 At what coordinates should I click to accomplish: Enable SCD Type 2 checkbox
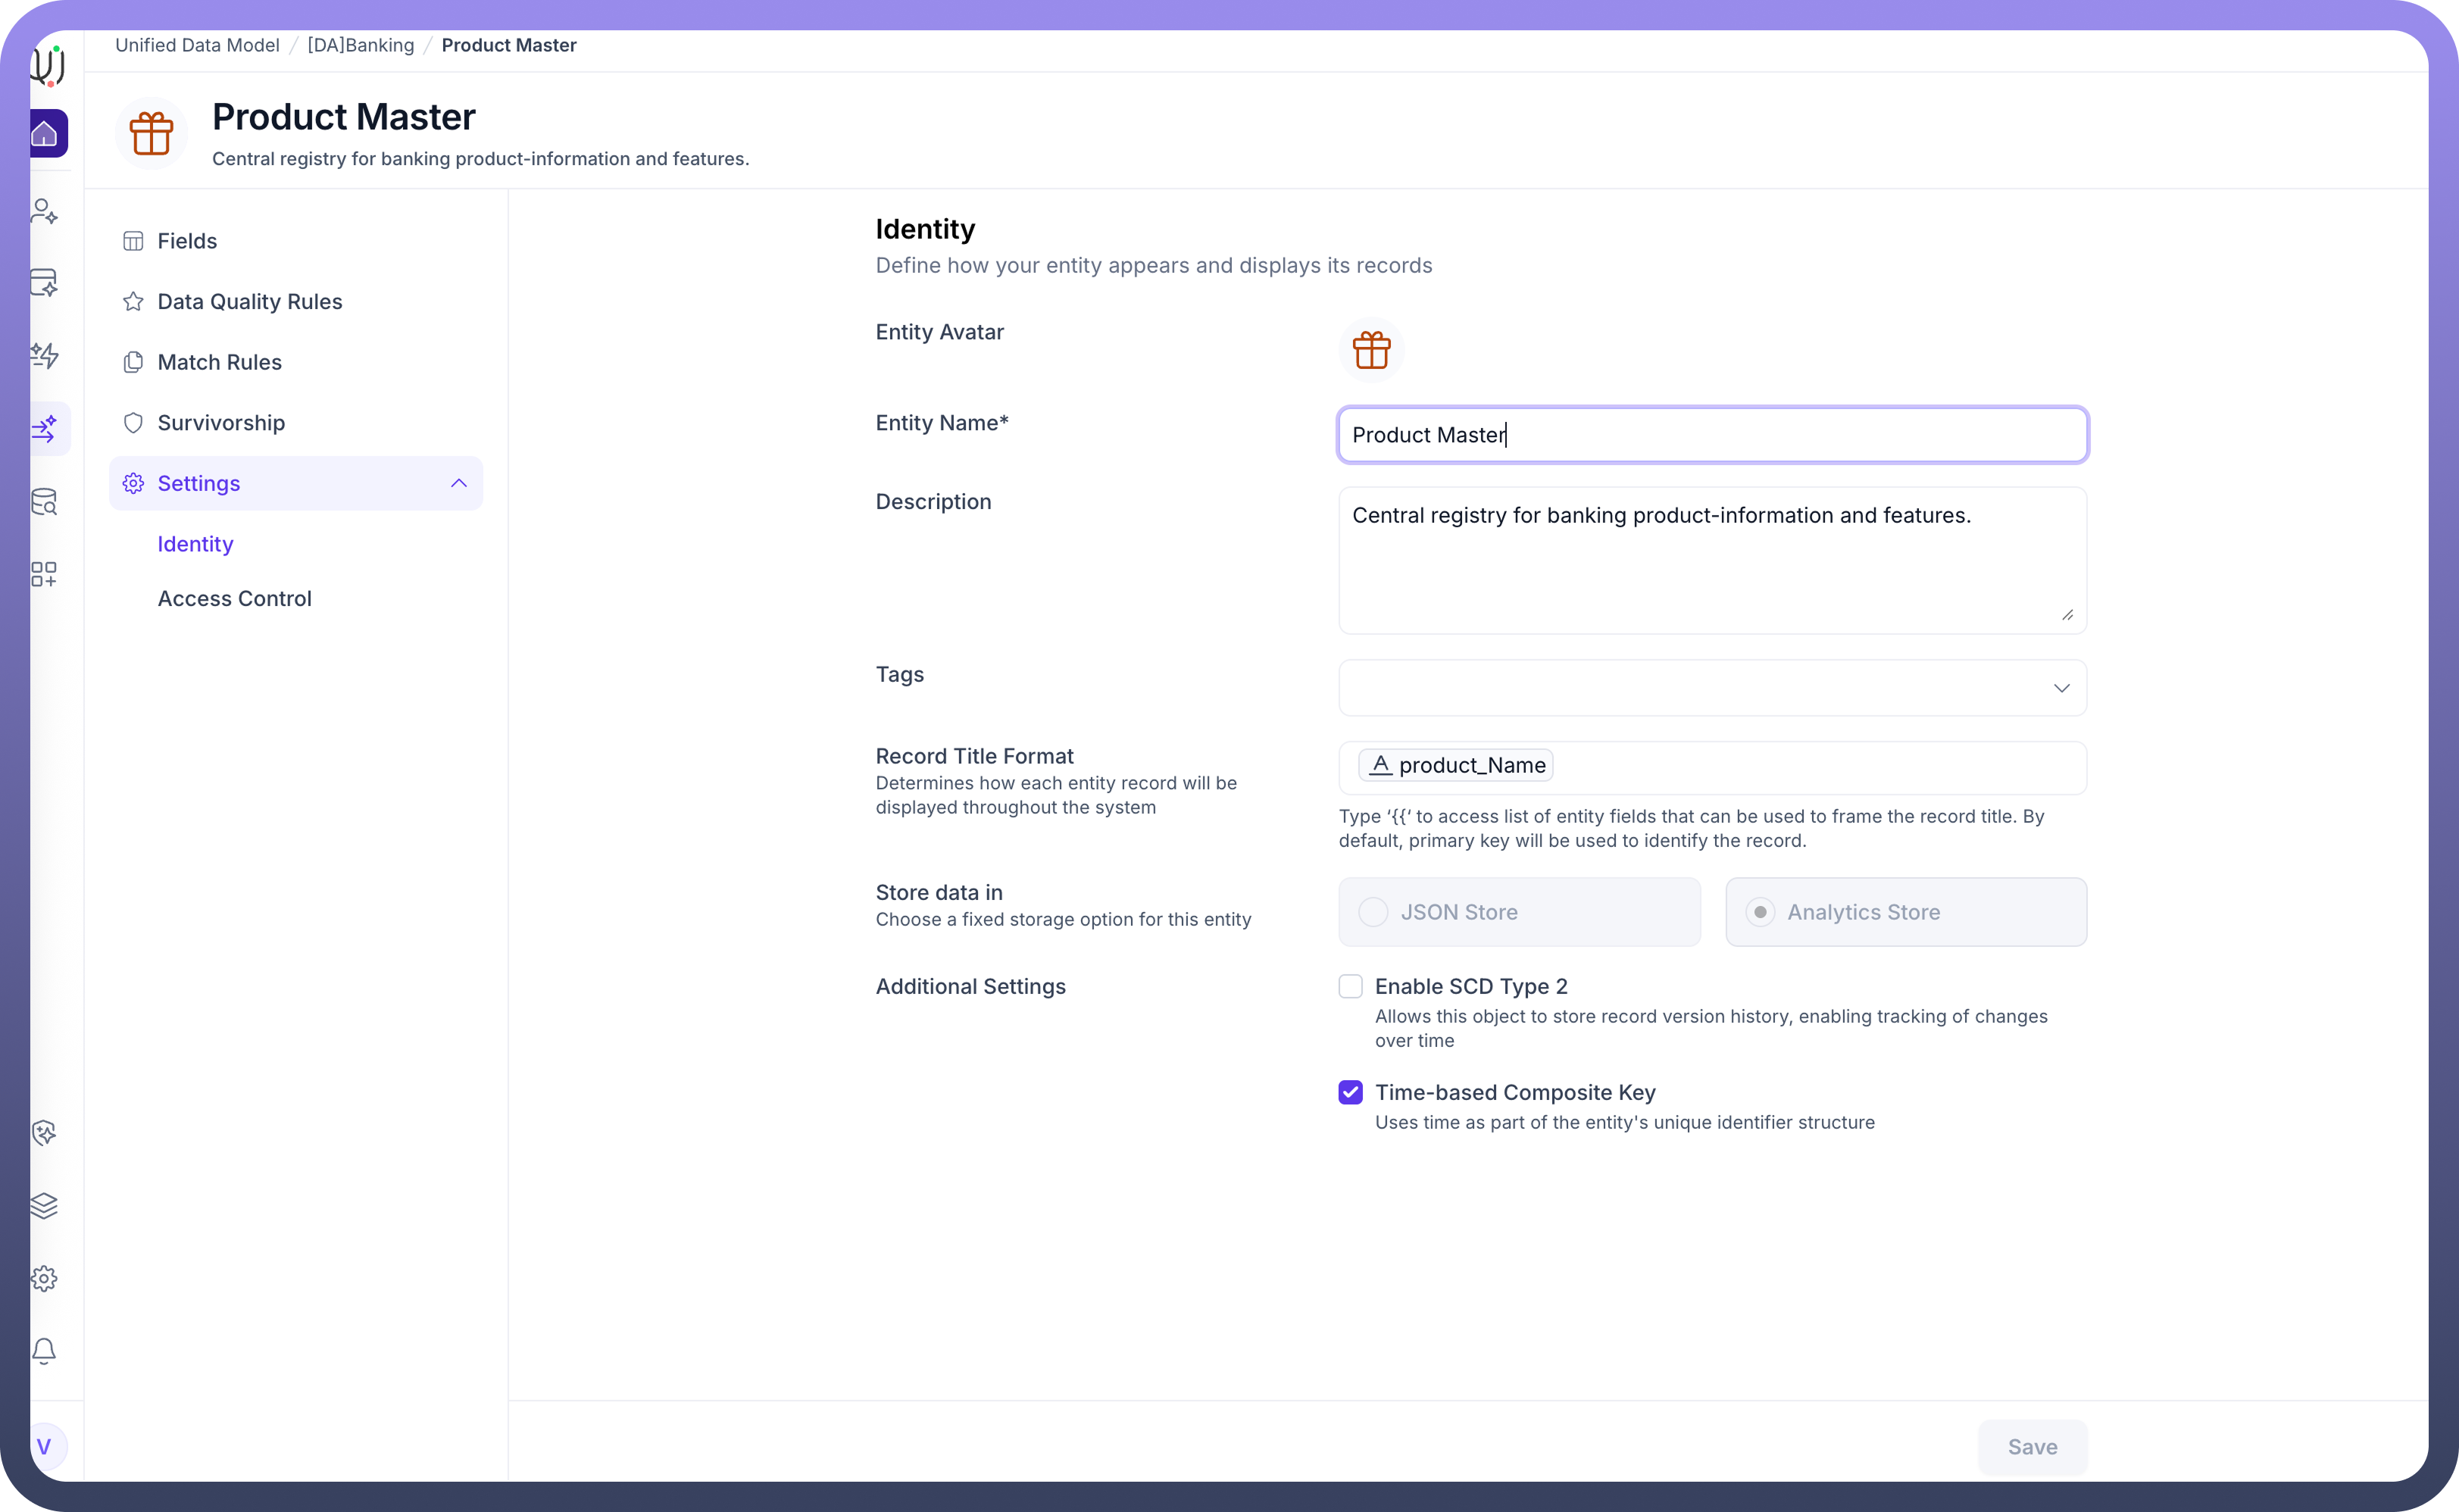click(1350, 986)
